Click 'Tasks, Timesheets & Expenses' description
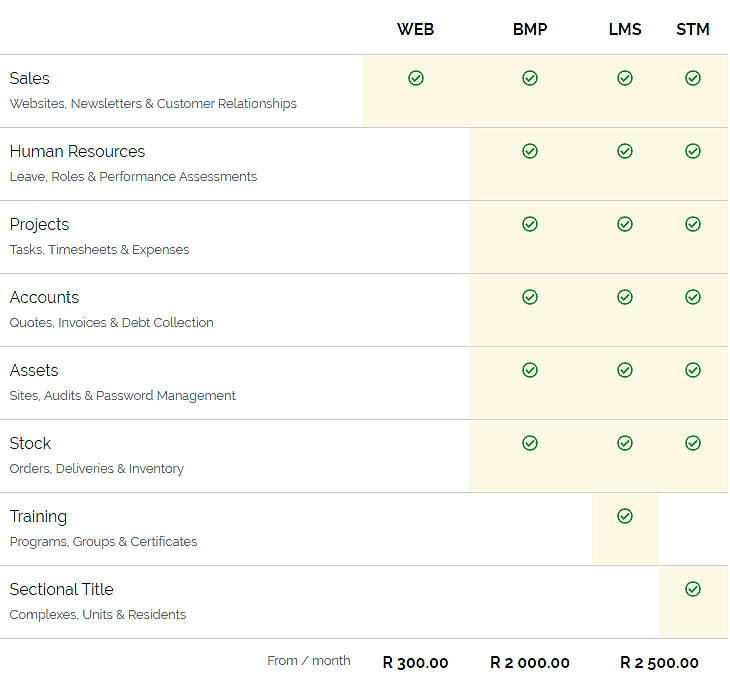730x682 pixels. (99, 250)
